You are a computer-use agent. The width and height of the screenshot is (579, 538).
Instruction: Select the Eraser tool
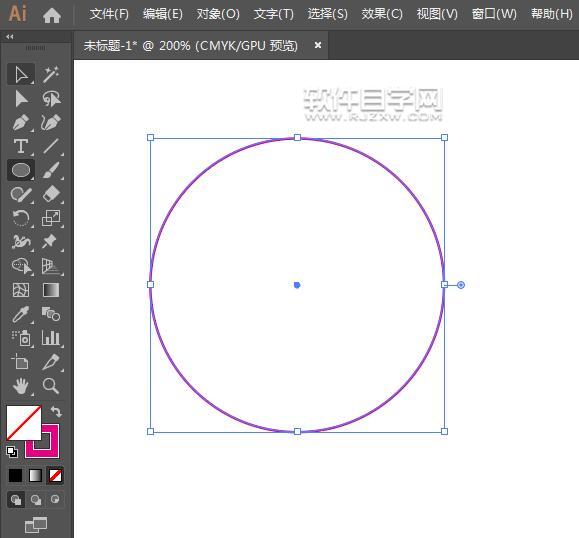tap(51, 194)
